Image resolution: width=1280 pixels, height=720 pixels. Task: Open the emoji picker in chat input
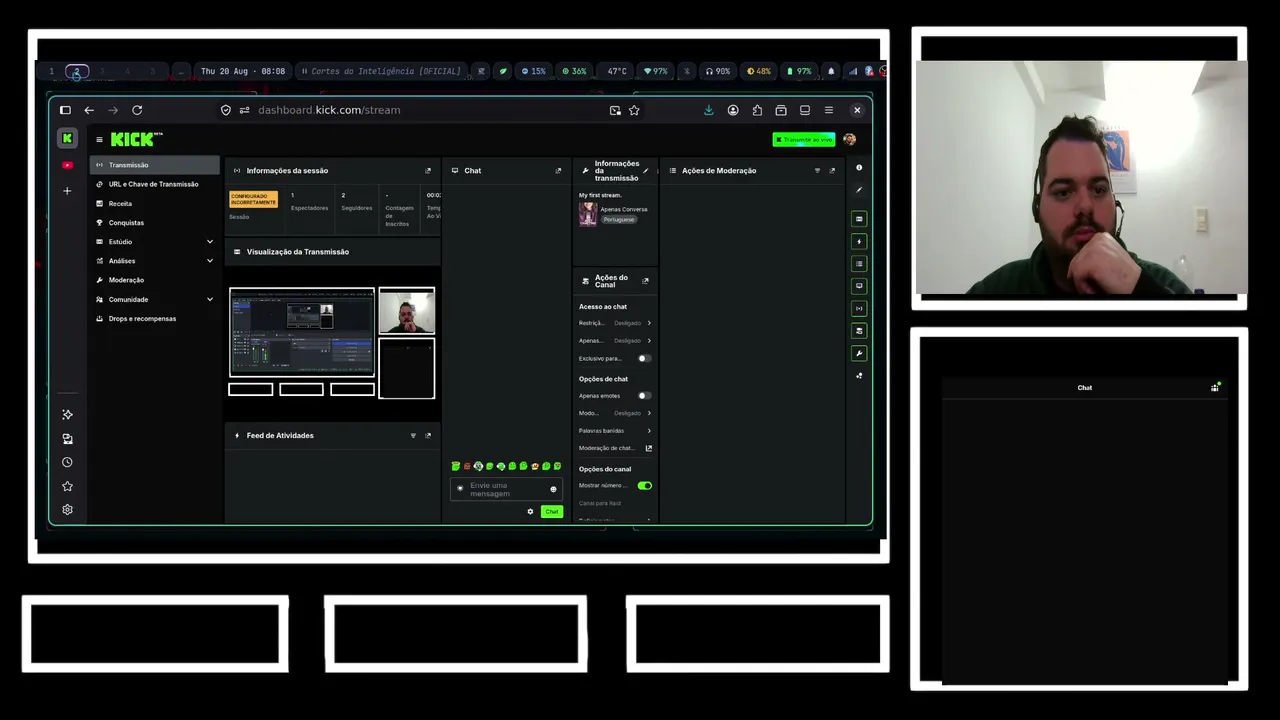tap(553, 489)
